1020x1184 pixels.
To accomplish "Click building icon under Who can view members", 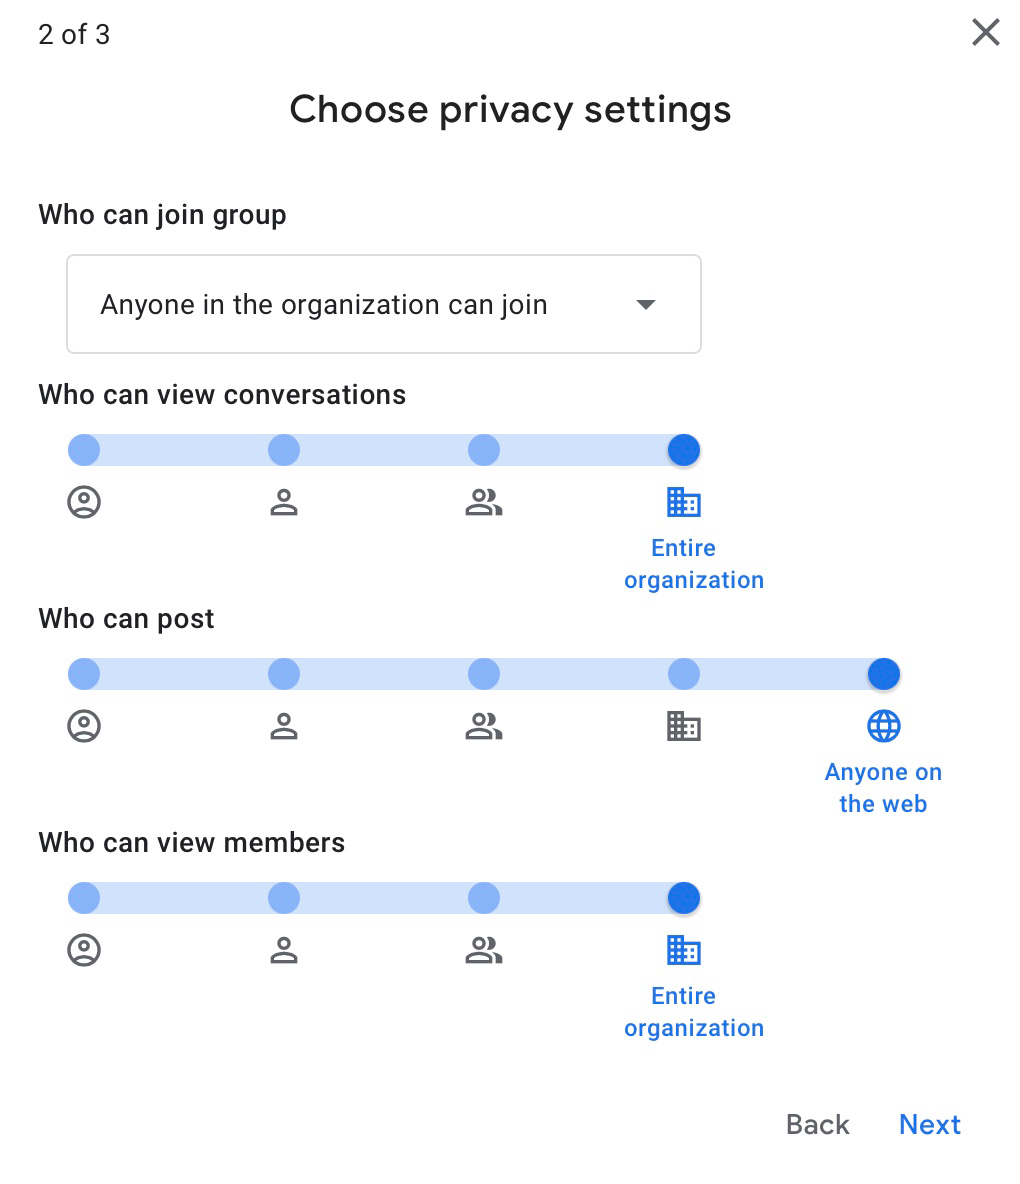I will coord(684,950).
